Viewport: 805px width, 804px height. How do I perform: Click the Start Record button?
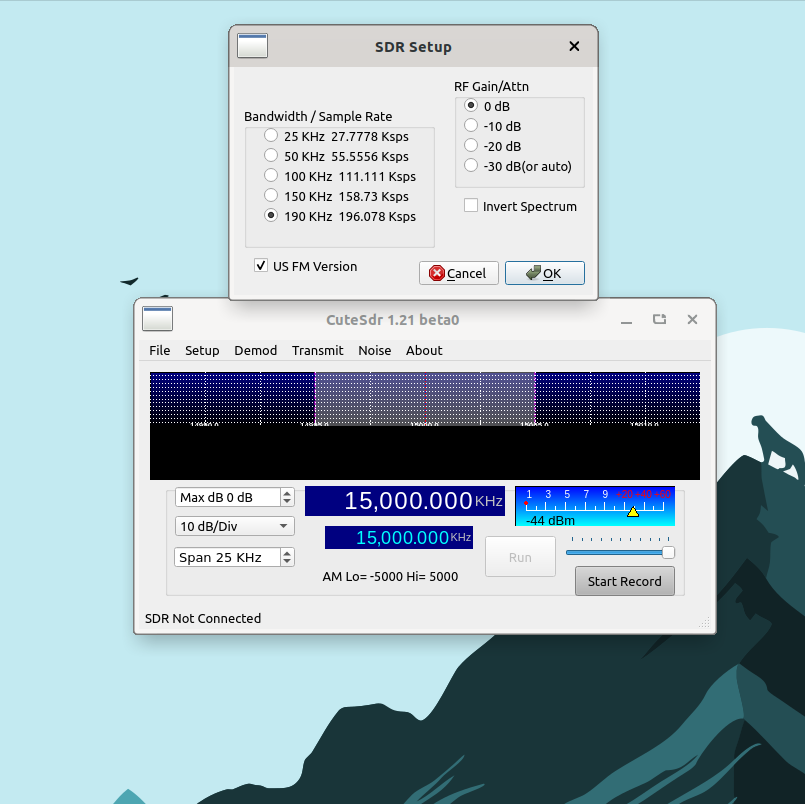point(624,581)
